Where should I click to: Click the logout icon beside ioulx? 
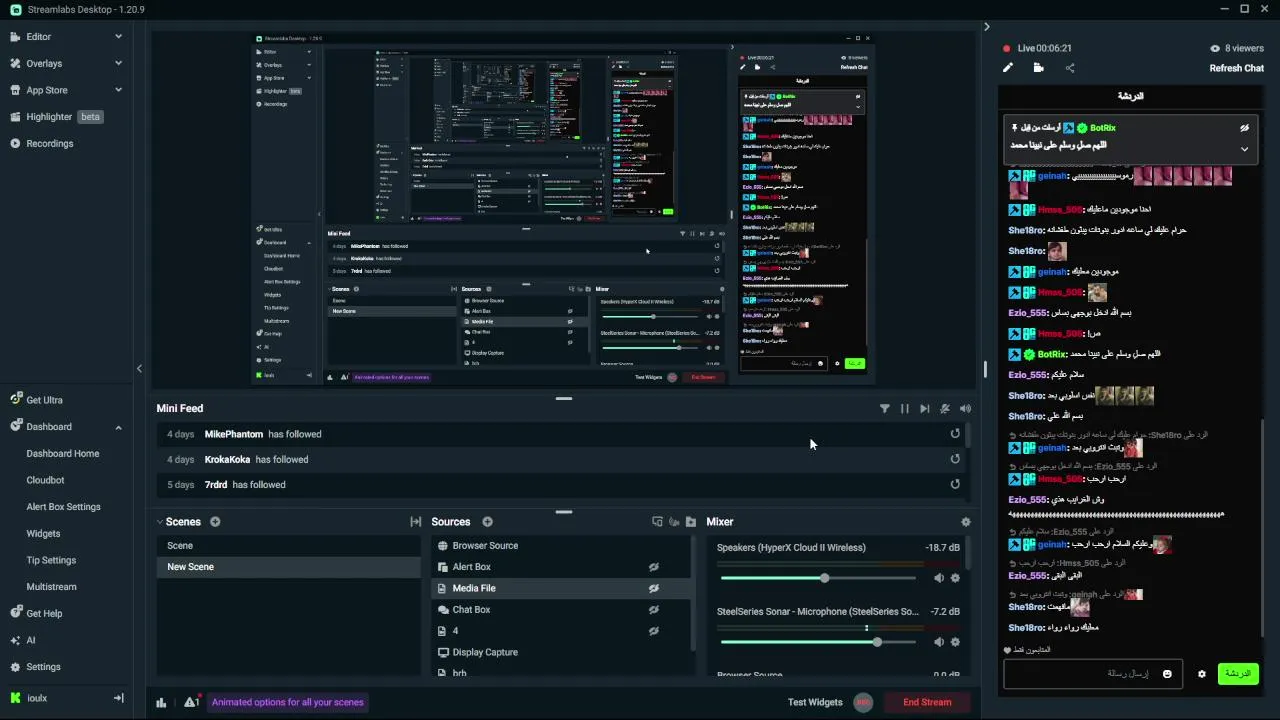coord(118,698)
